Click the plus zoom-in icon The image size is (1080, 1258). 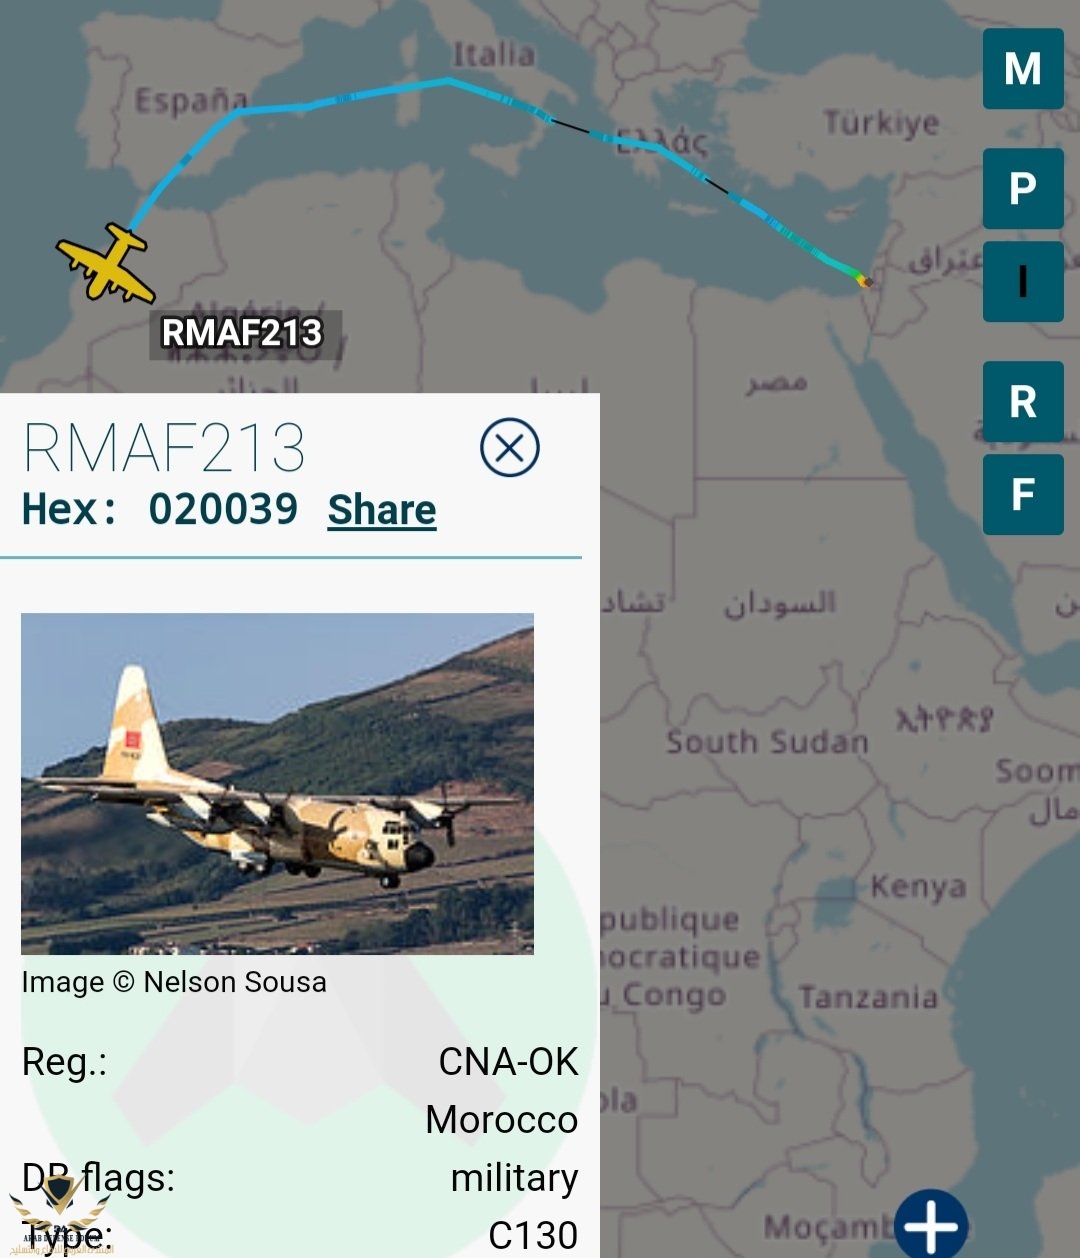pos(931,1224)
